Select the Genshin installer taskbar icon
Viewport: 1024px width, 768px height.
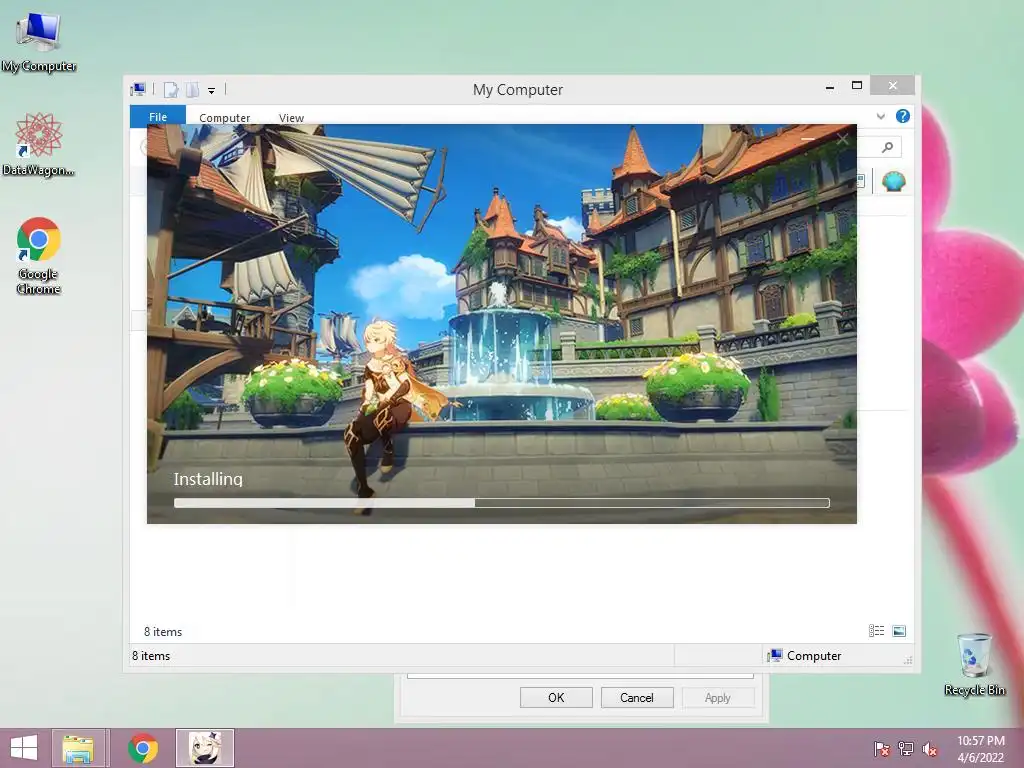coord(205,748)
